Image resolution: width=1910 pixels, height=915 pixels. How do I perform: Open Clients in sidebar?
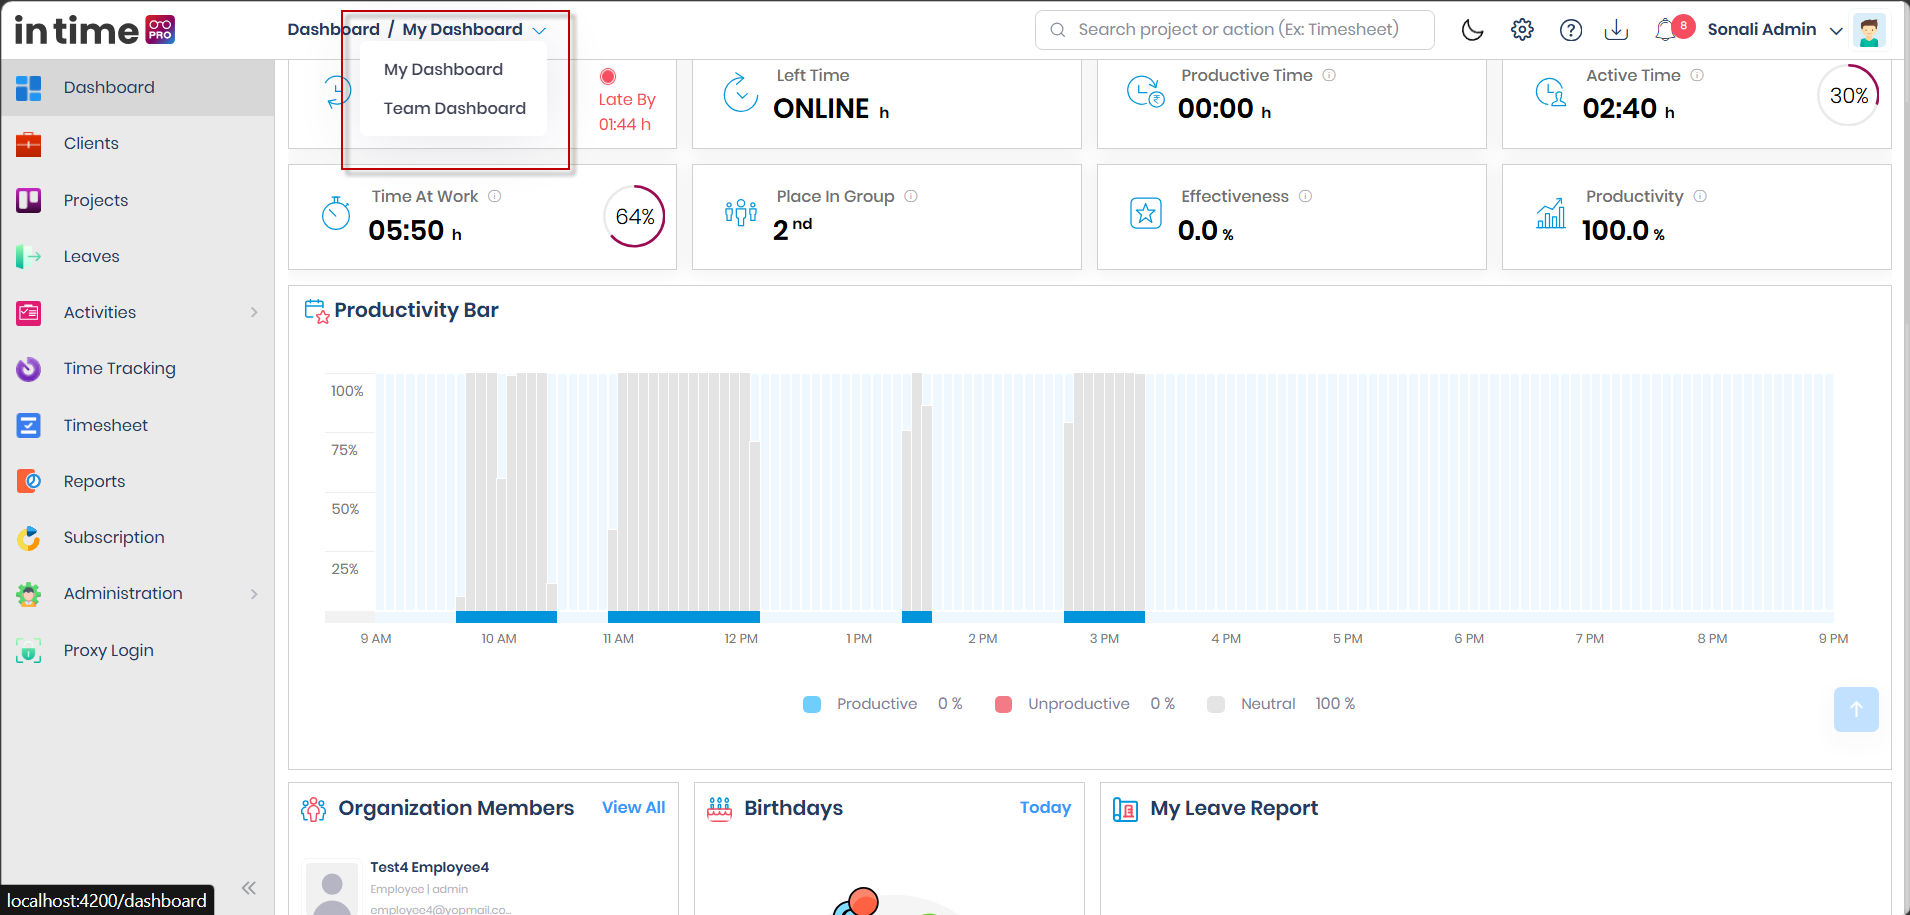click(138, 143)
